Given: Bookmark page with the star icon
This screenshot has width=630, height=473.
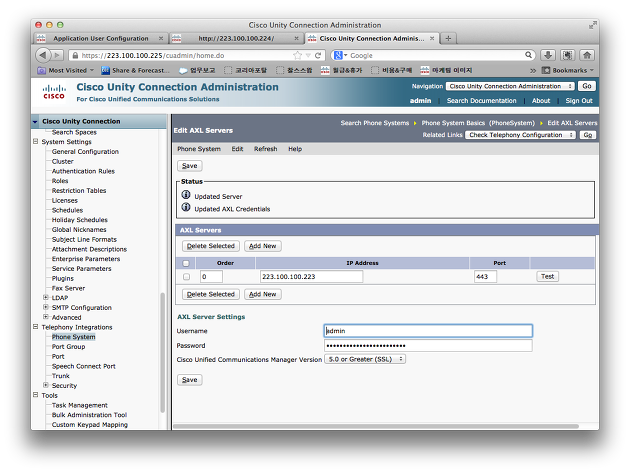Looking at the screenshot, I should click(x=297, y=55).
